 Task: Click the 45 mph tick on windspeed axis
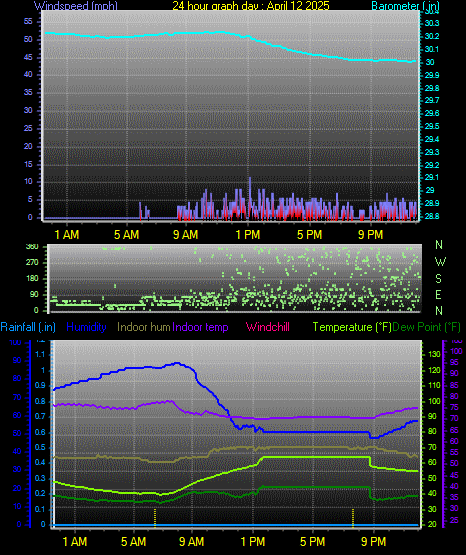point(28,57)
